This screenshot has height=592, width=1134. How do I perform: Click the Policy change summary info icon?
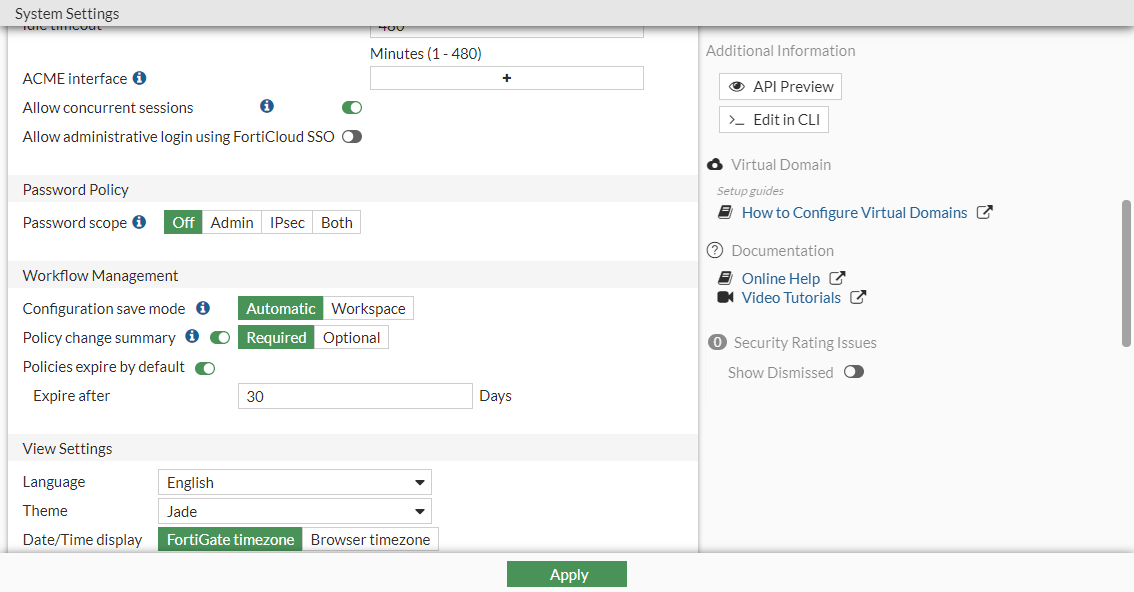[x=192, y=337]
